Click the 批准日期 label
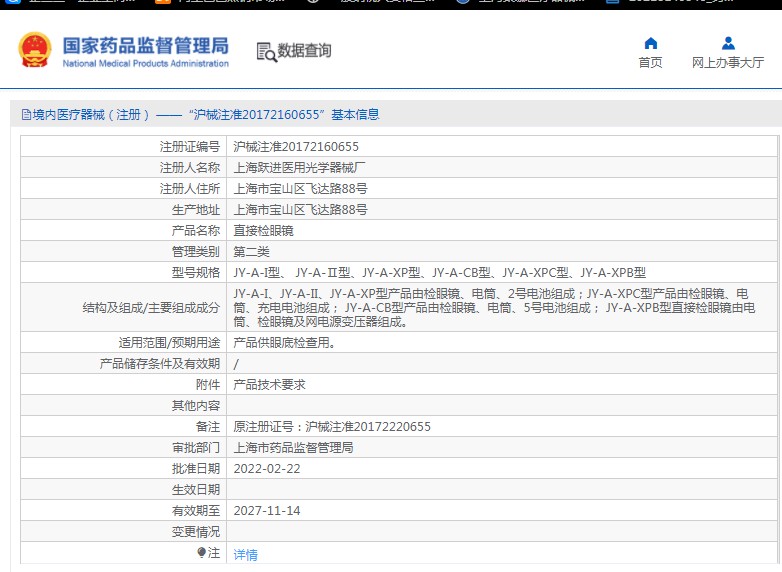This screenshot has height=572, width=782. (x=196, y=469)
